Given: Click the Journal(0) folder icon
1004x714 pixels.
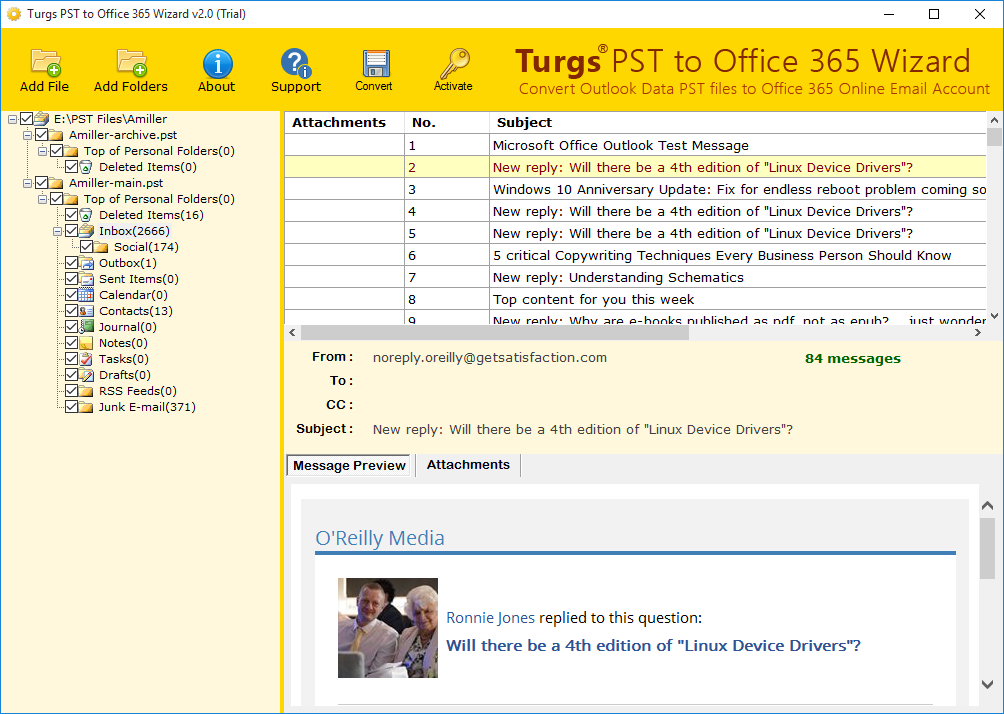Looking at the screenshot, I should [87, 327].
